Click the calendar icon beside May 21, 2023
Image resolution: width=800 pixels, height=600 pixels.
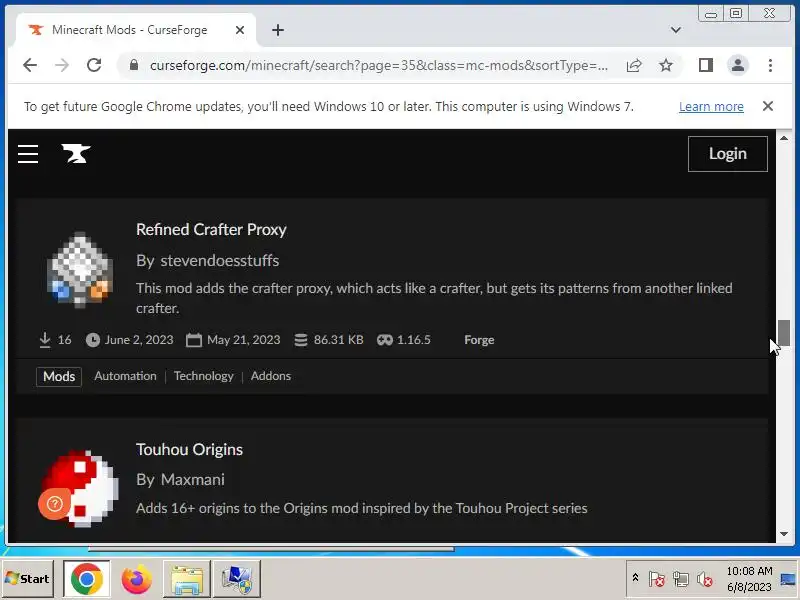[x=194, y=340]
